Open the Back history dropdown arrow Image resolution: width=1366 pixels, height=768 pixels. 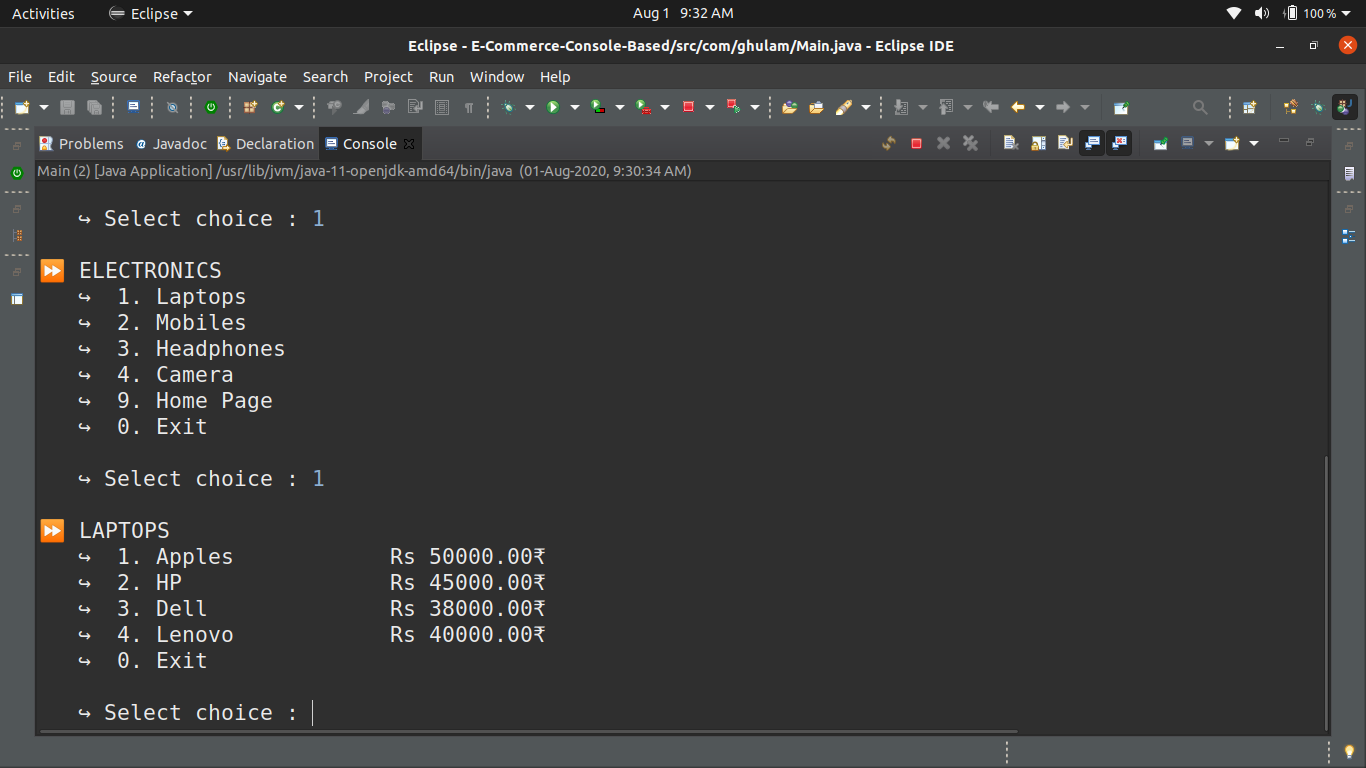click(1040, 107)
